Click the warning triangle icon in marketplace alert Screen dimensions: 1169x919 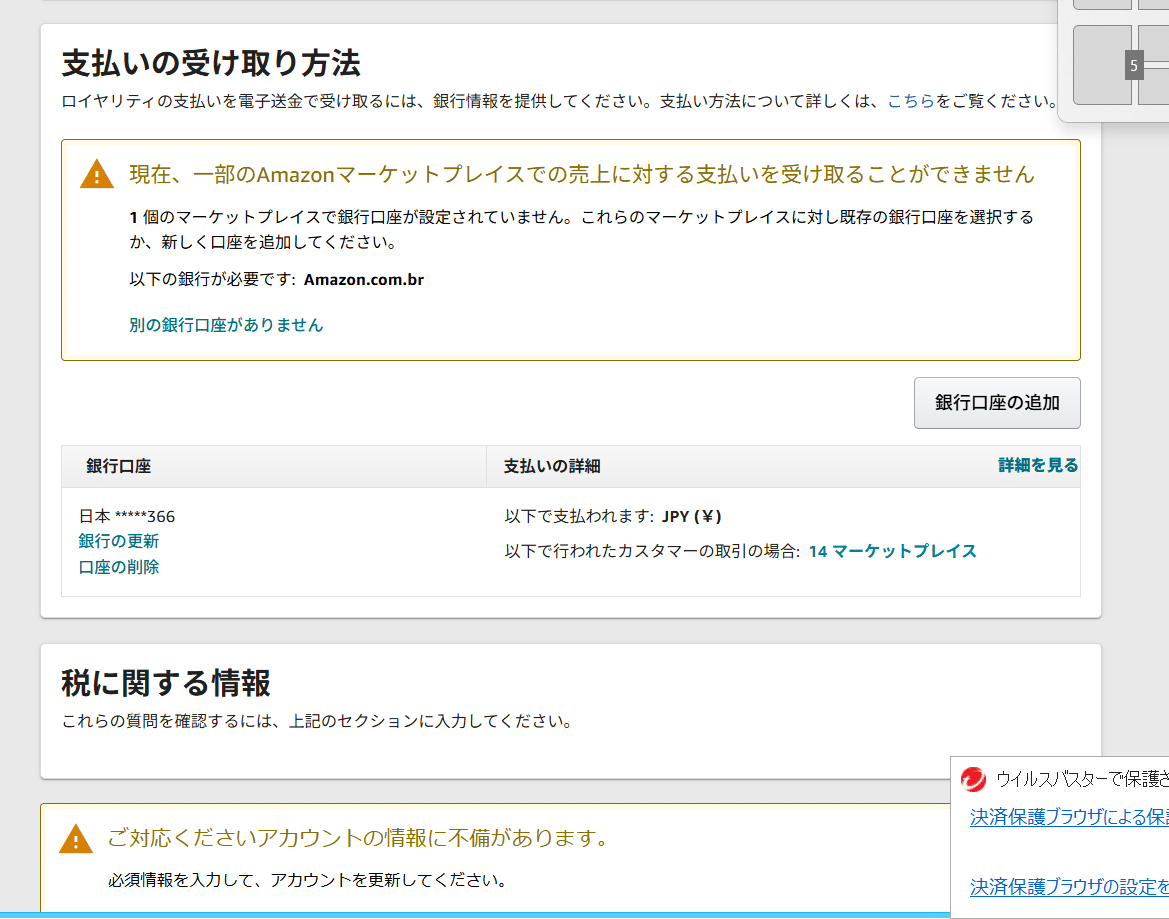coord(97,174)
